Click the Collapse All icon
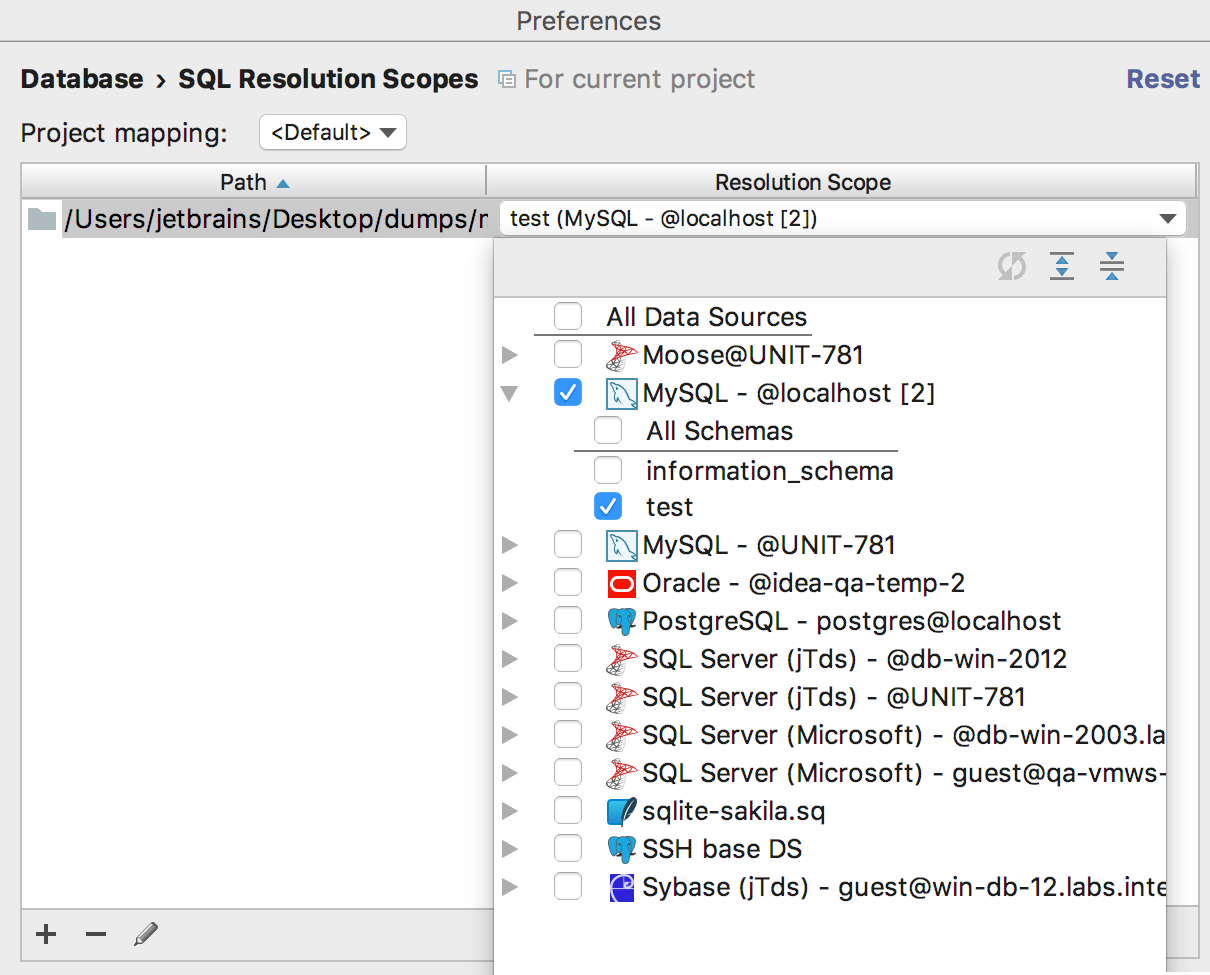Screen dimensions: 1210x975 pyautogui.click(x=1112, y=267)
